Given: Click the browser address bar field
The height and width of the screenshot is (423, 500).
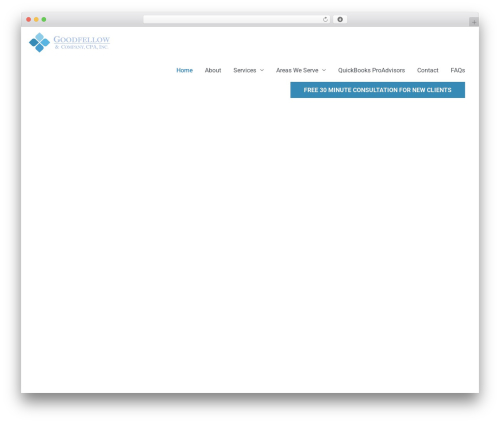Looking at the screenshot, I should click(236, 19).
